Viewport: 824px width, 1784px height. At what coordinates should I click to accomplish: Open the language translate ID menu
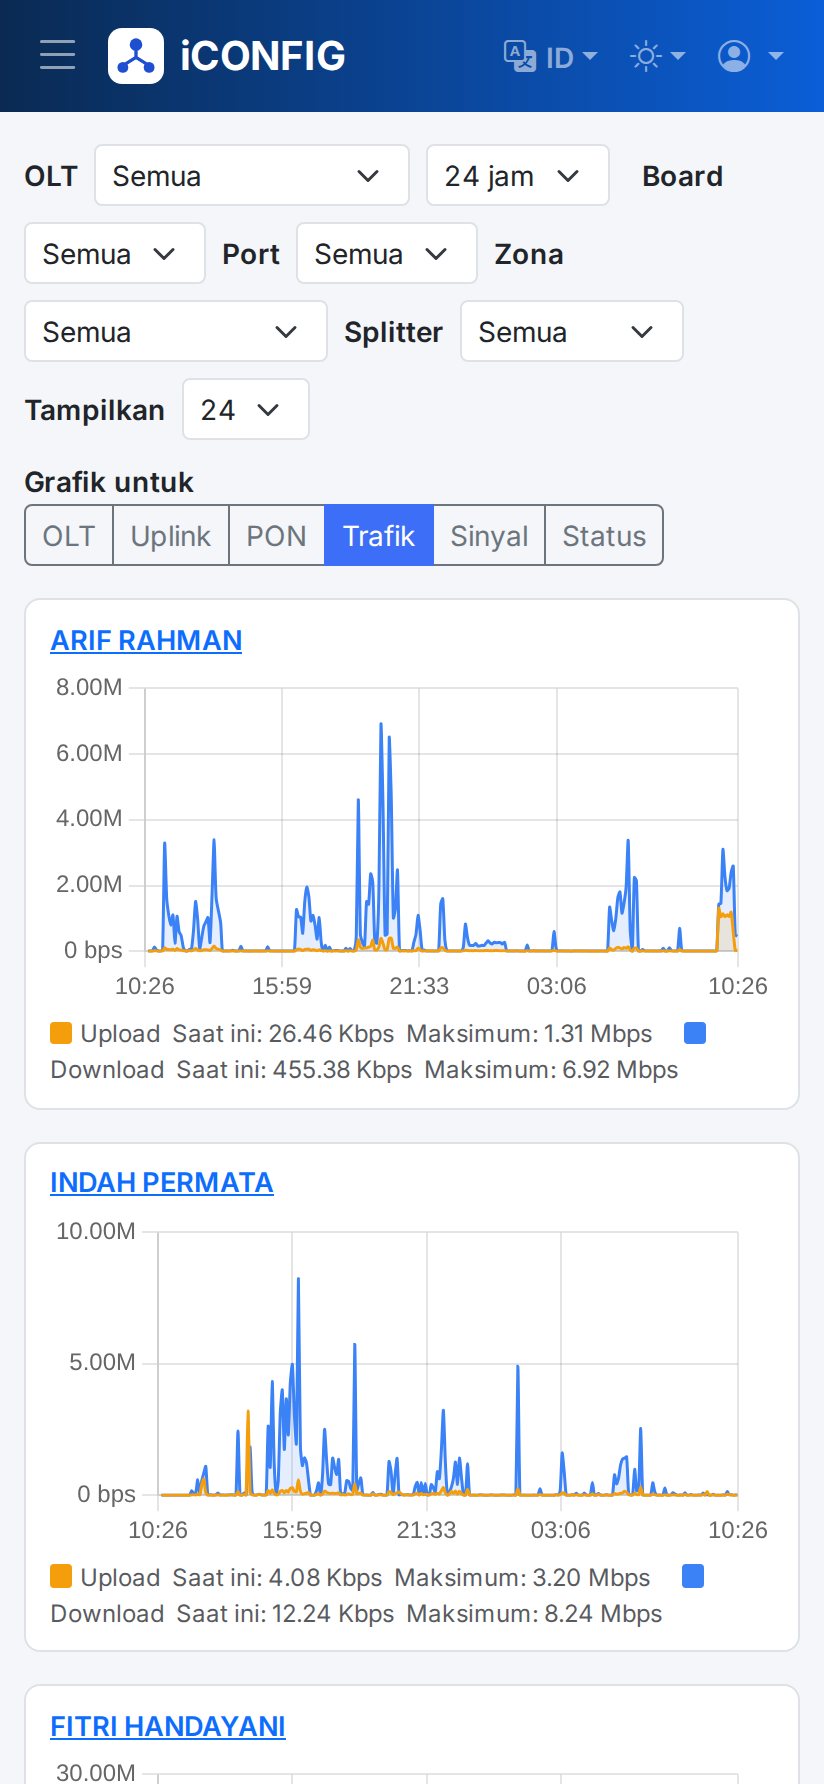pyautogui.click(x=550, y=57)
